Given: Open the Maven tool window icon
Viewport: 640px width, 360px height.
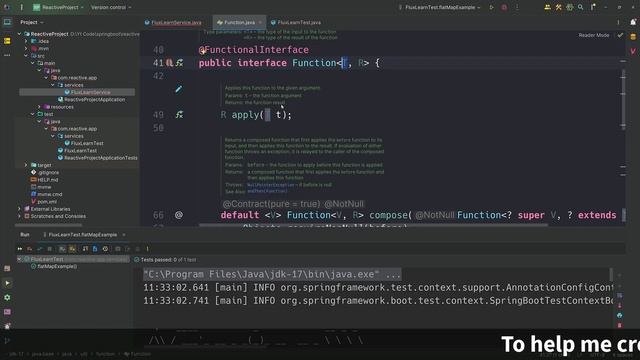Looking at the screenshot, I should tap(633, 51).
